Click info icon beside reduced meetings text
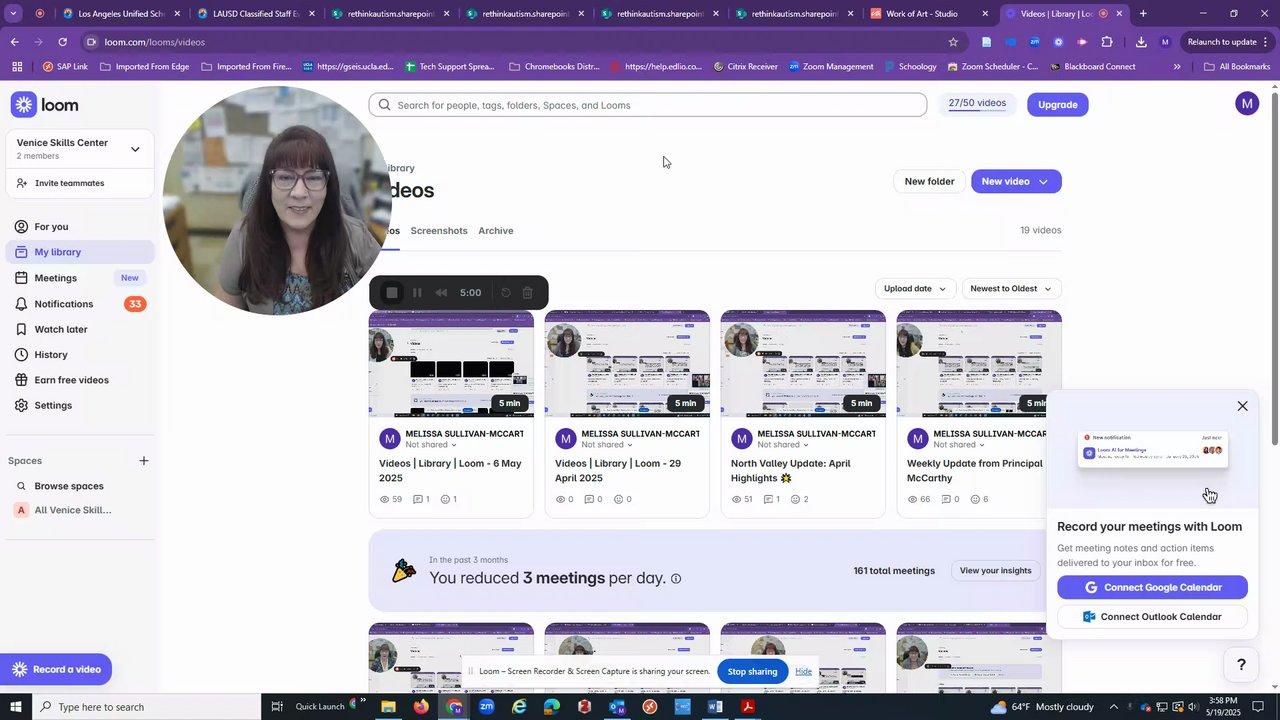The width and height of the screenshot is (1280, 720). (676, 579)
